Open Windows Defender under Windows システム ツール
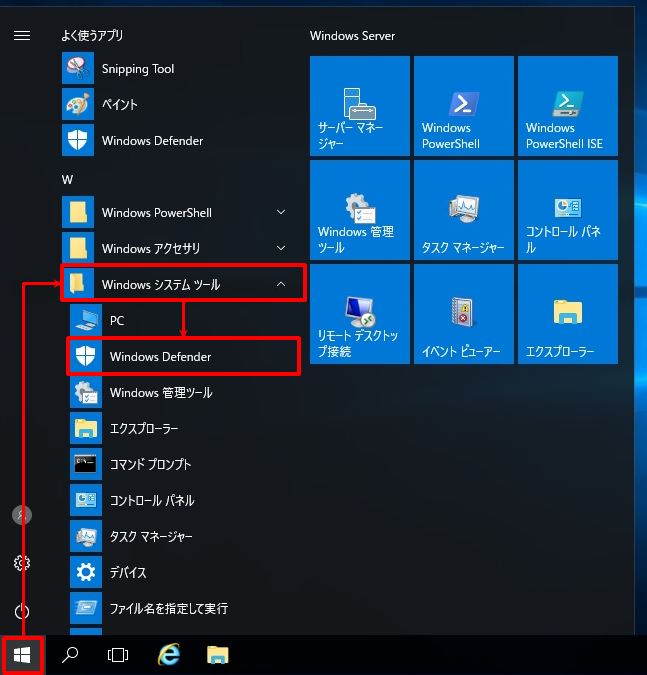647x675 pixels. click(x=183, y=356)
